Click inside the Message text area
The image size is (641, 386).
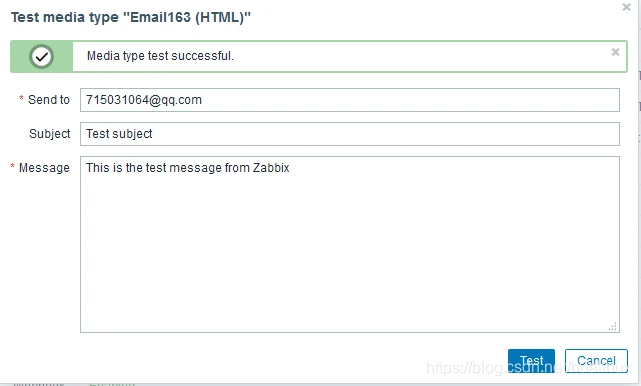350,244
